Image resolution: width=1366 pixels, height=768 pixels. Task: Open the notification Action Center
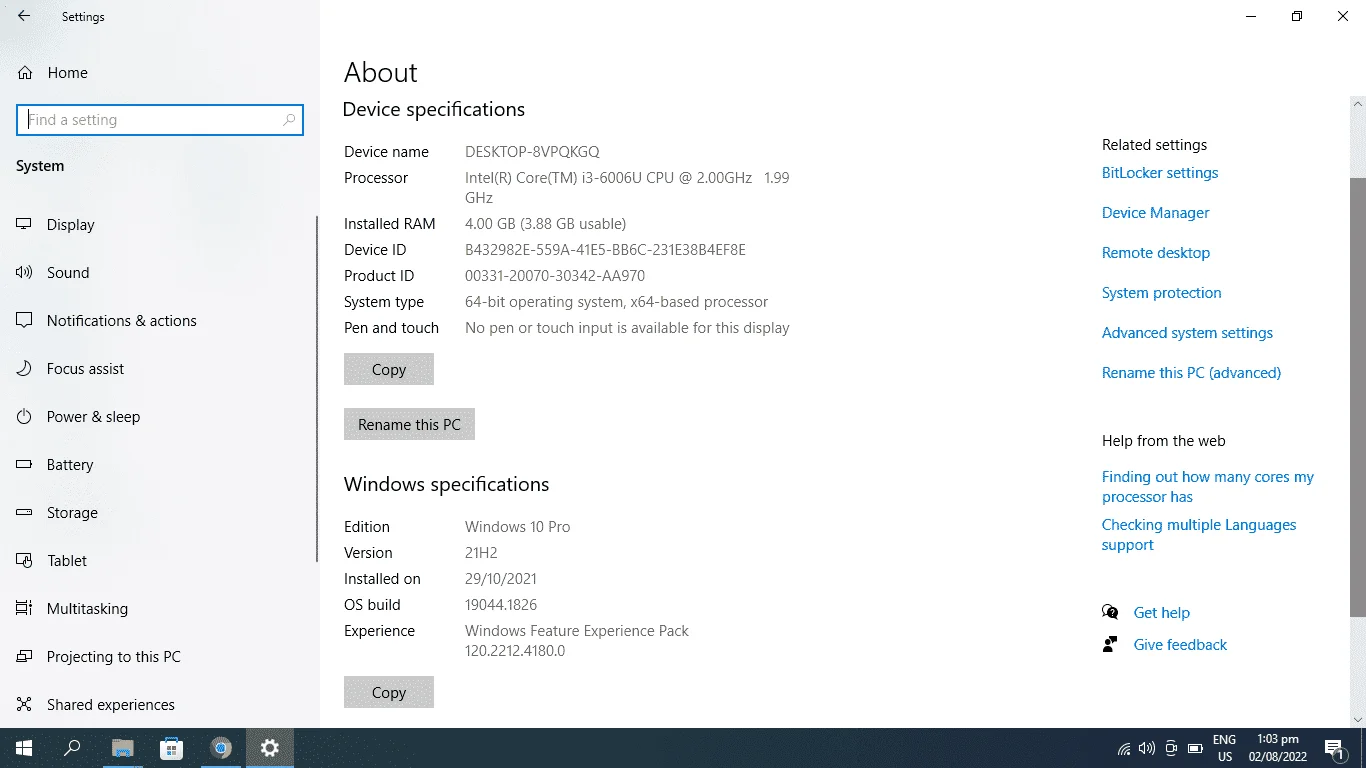pyautogui.click(x=1335, y=748)
